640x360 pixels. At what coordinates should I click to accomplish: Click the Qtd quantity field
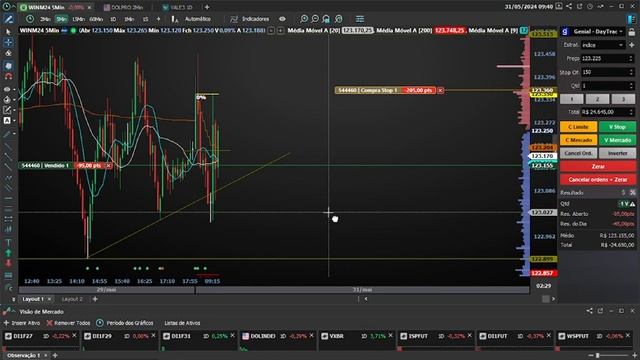point(604,86)
